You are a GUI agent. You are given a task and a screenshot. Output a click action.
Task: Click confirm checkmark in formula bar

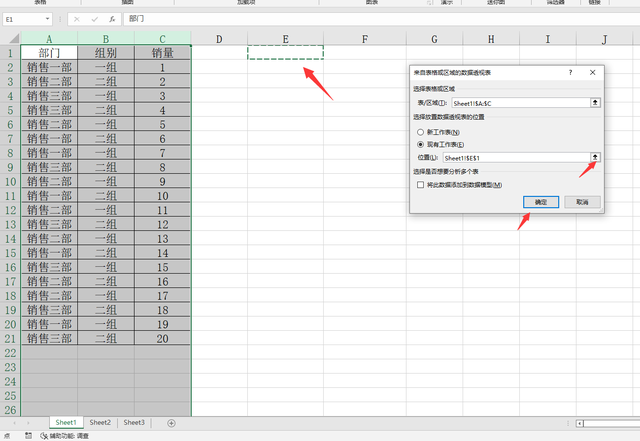click(x=95, y=19)
